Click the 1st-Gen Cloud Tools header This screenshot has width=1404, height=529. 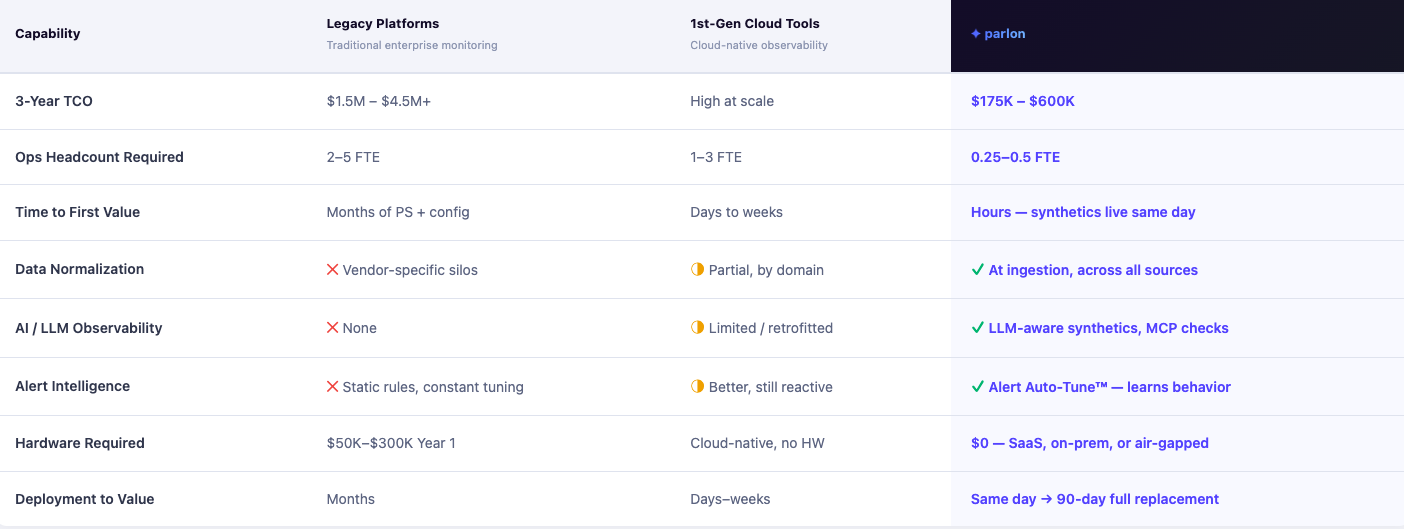[755, 24]
